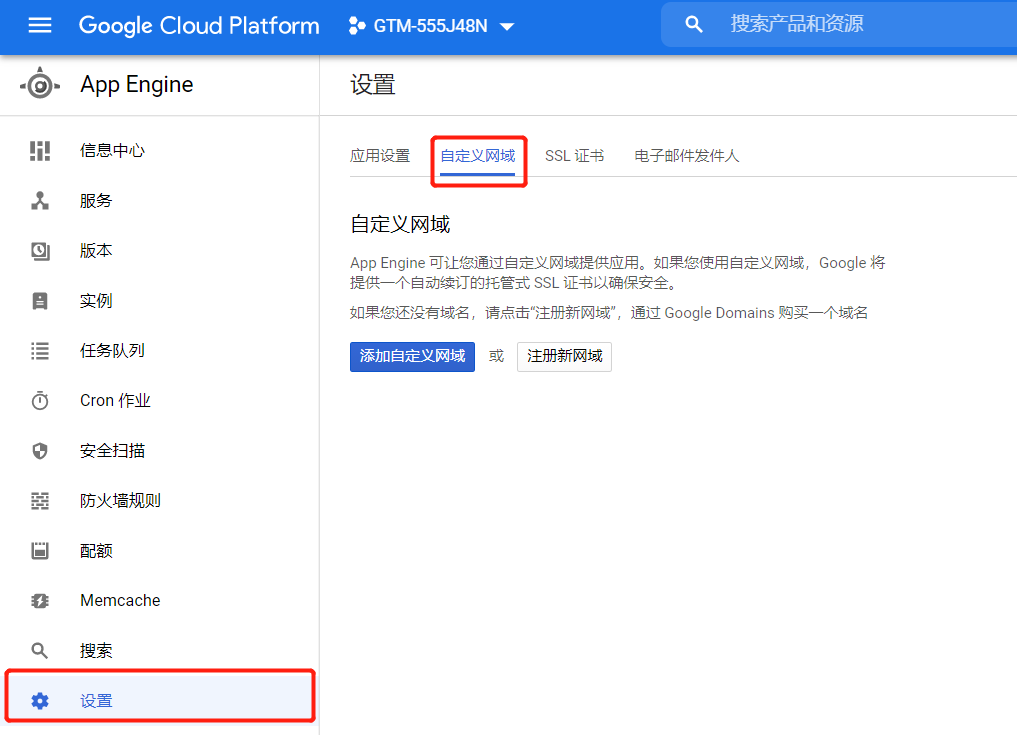
Task: Click the 服务 services icon
Action: pos(40,200)
